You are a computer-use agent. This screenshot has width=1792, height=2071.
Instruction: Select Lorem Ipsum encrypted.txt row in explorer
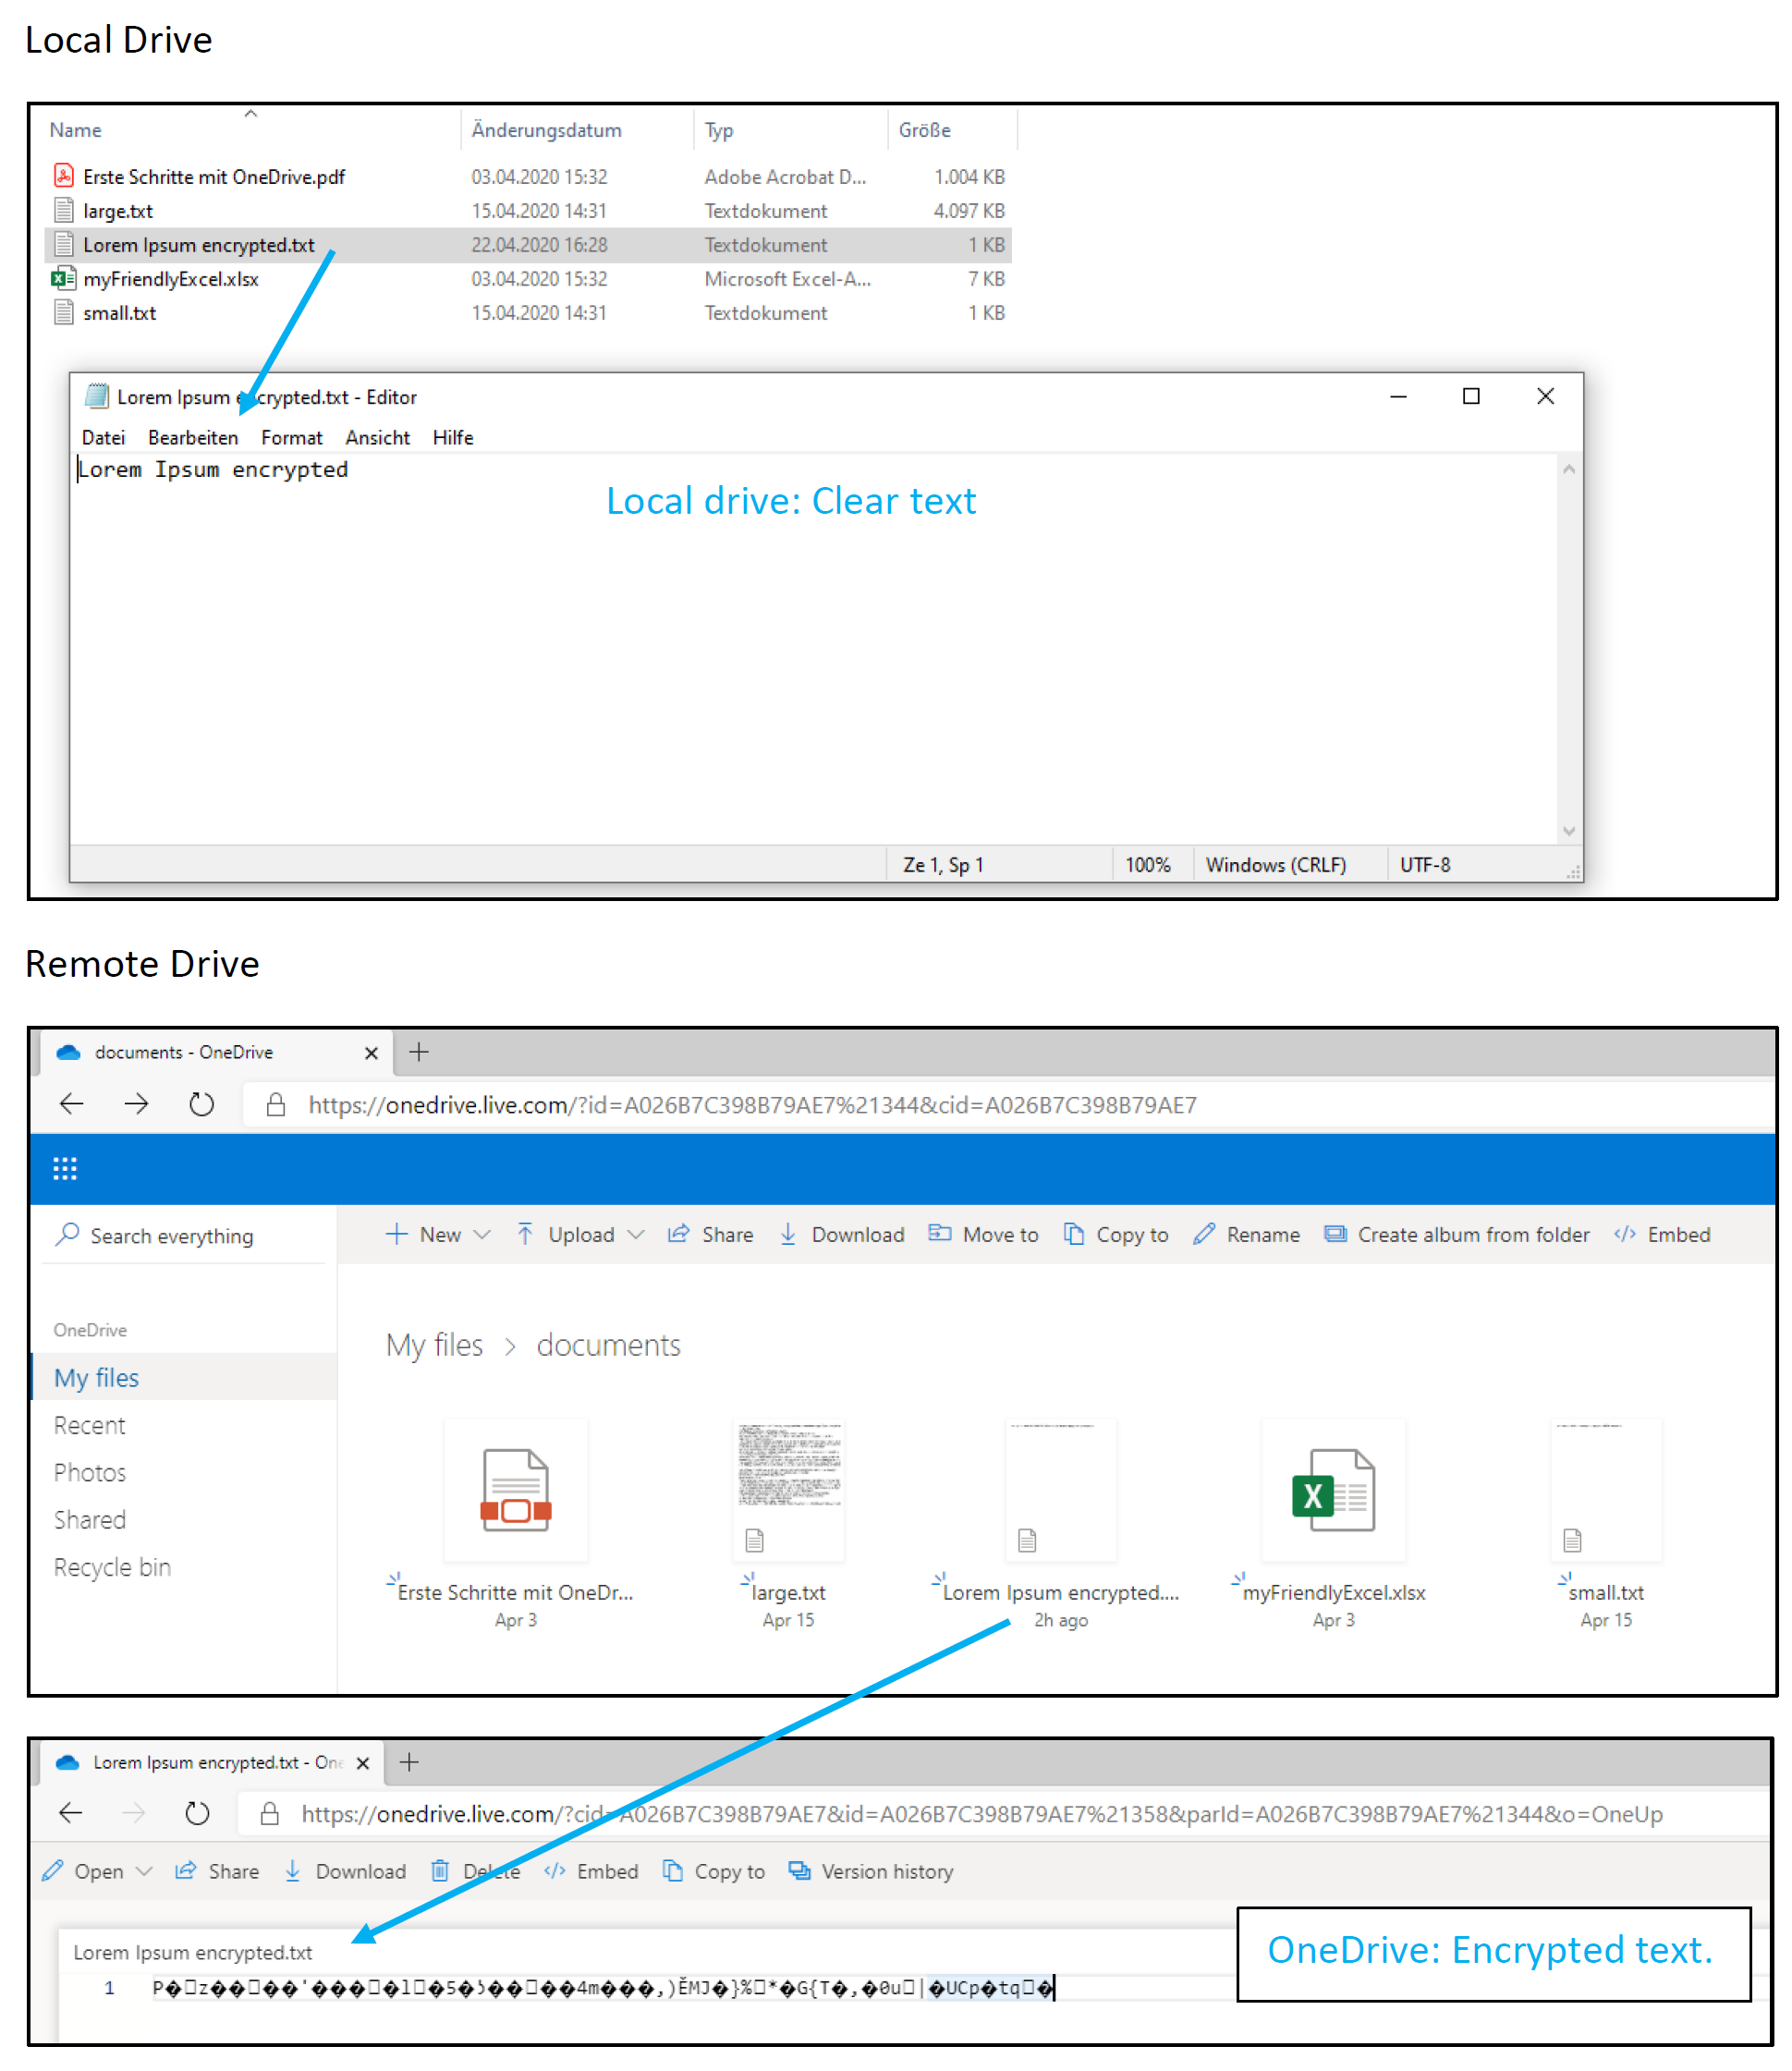tap(528, 244)
